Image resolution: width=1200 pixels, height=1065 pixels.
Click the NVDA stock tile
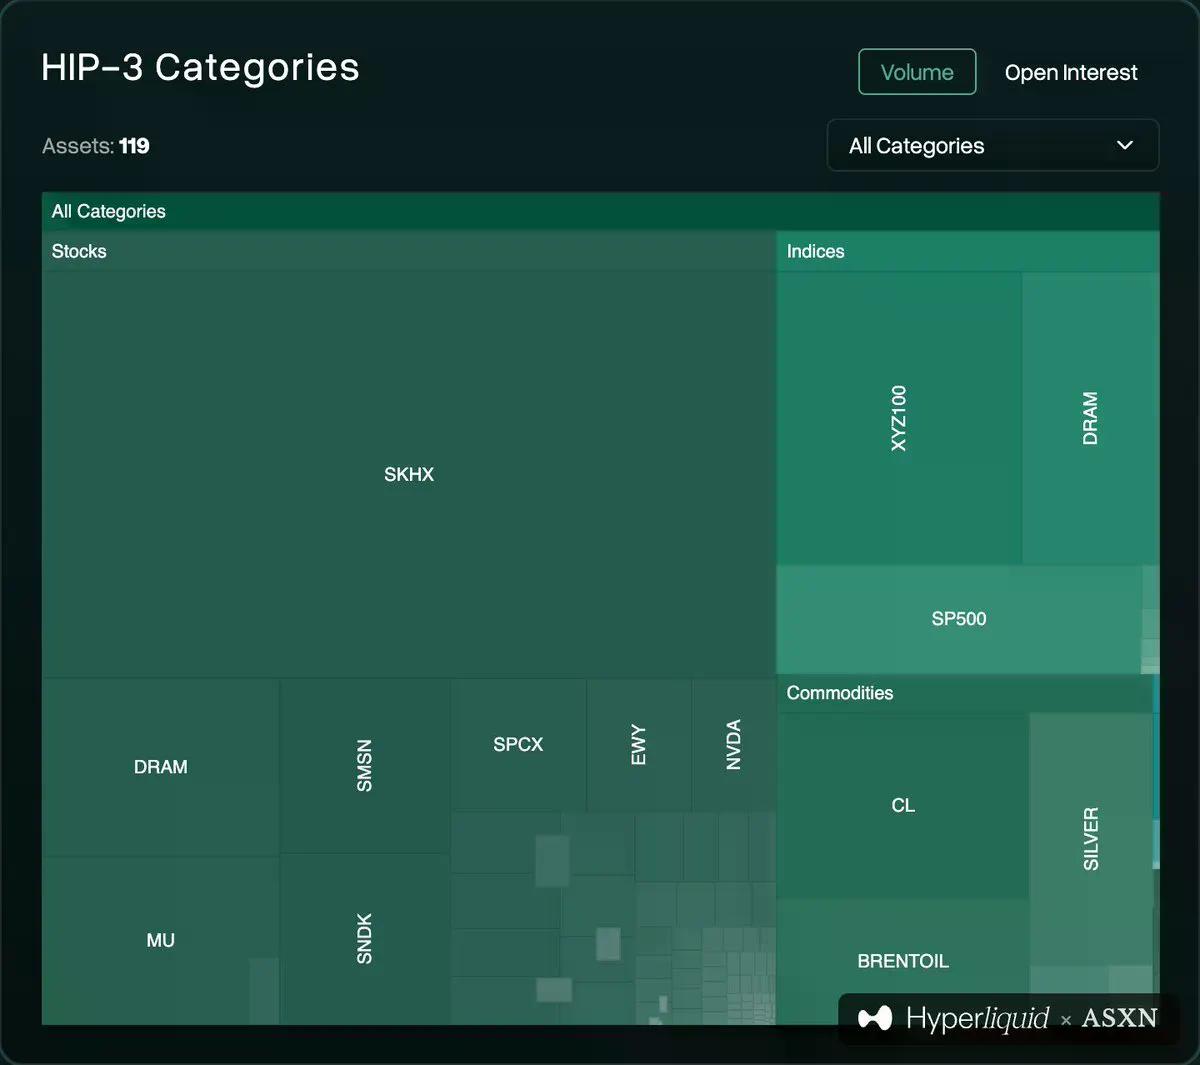pyautogui.click(x=734, y=745)
